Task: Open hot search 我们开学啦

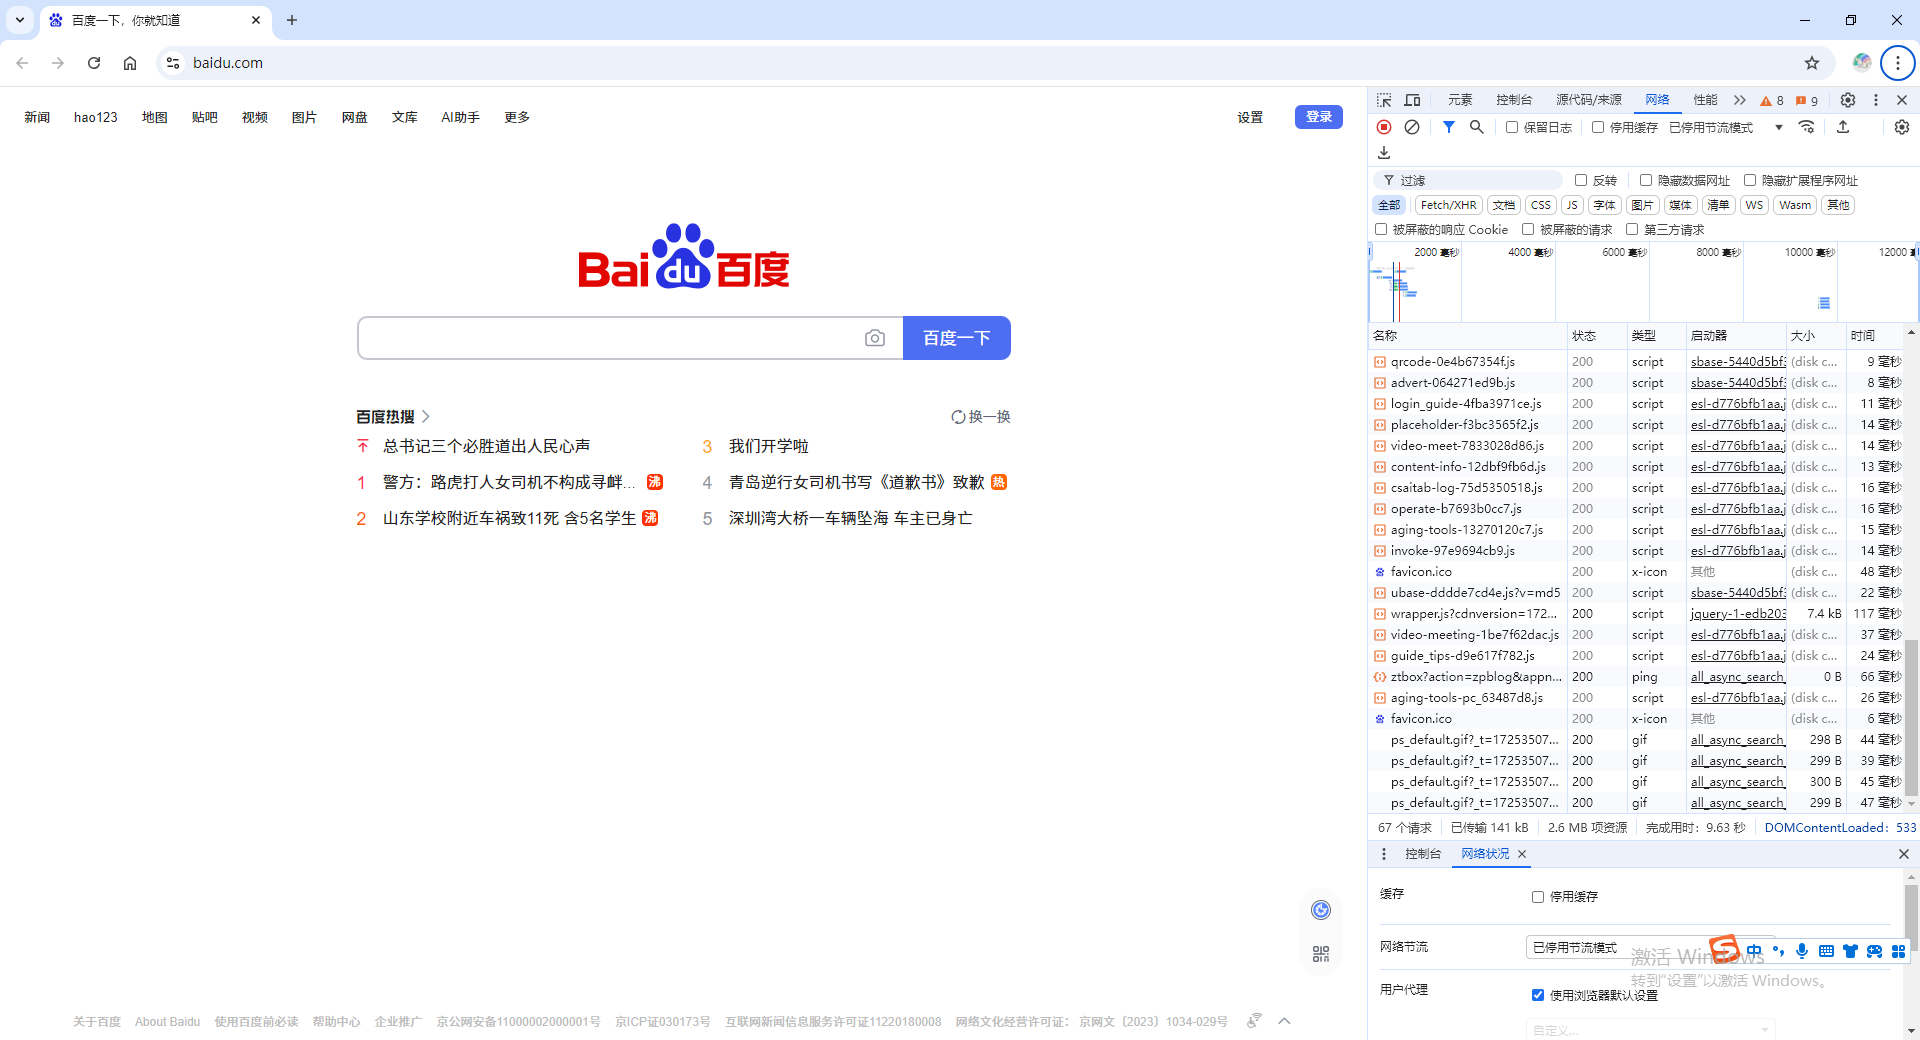Action: [x=768, y=446]
